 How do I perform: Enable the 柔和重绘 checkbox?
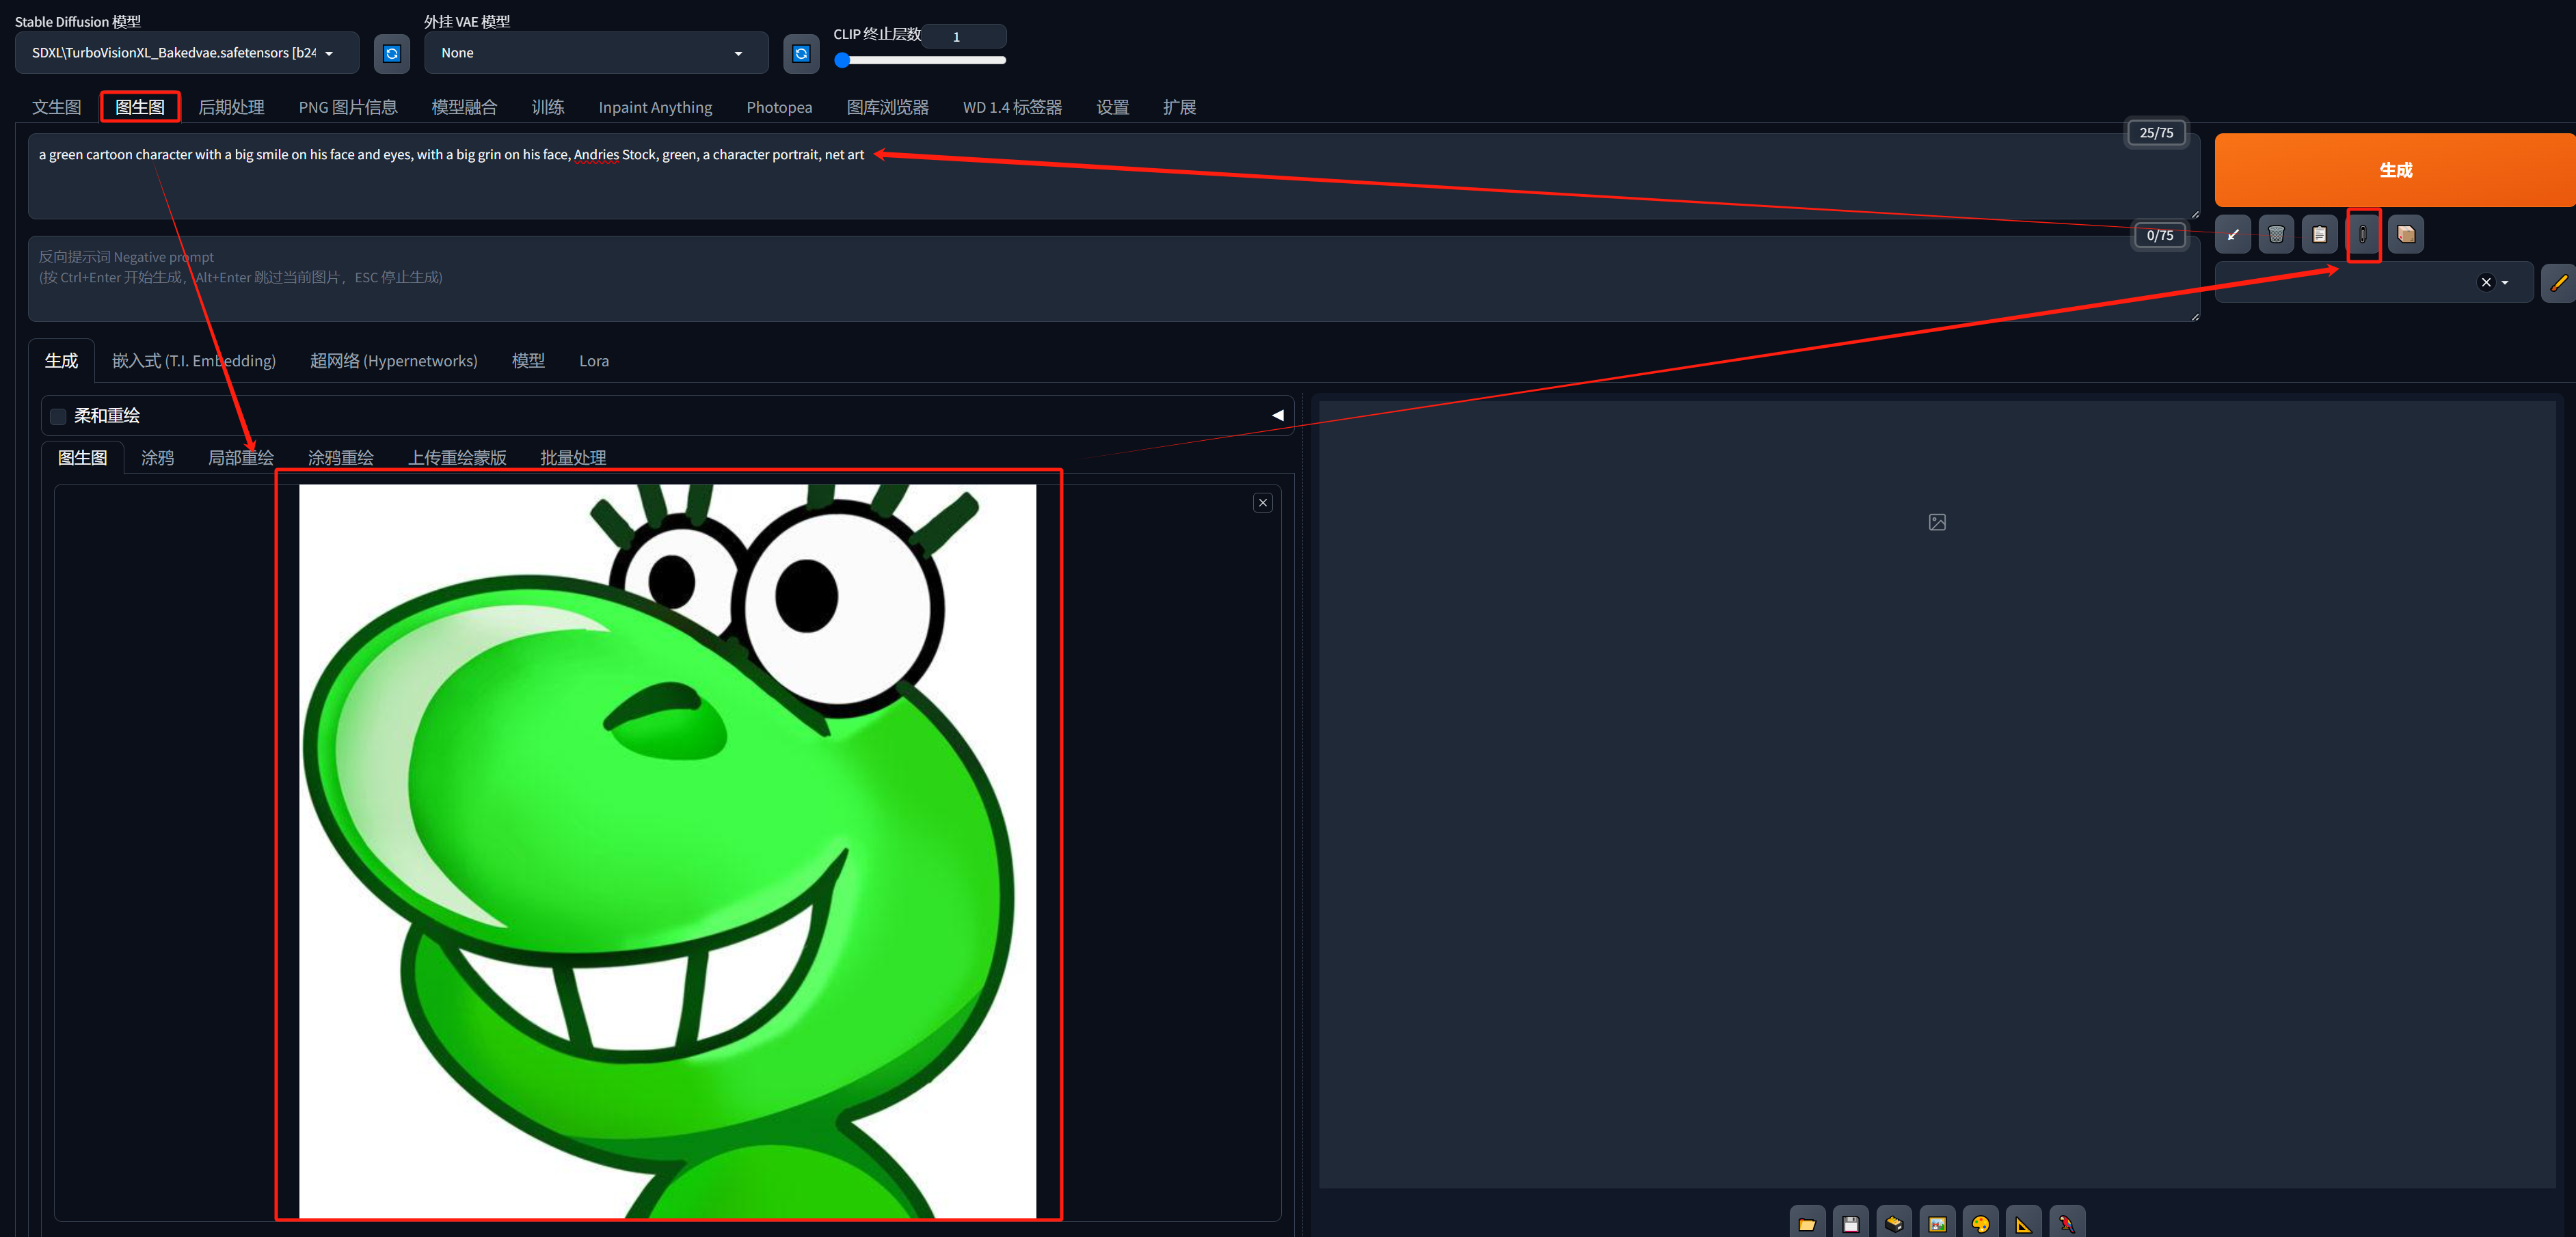coord(58,416)
